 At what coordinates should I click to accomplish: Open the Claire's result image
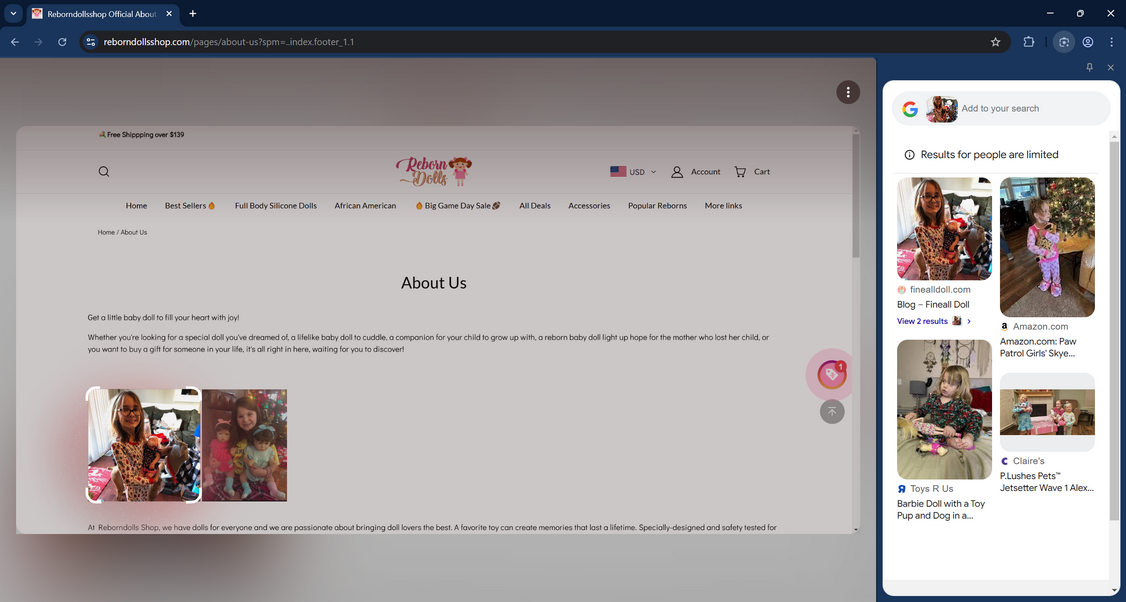click(x=1047, y=412)
